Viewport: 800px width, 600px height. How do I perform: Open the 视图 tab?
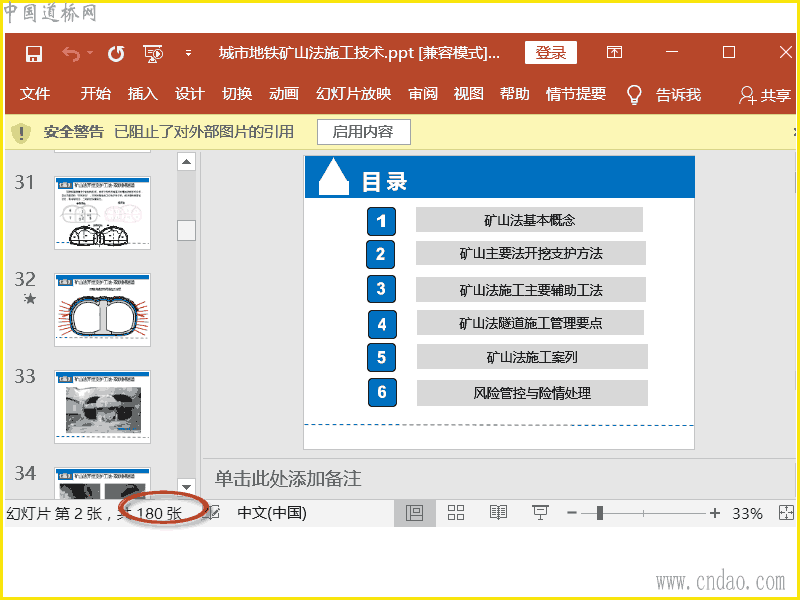(x=468, y=94)
